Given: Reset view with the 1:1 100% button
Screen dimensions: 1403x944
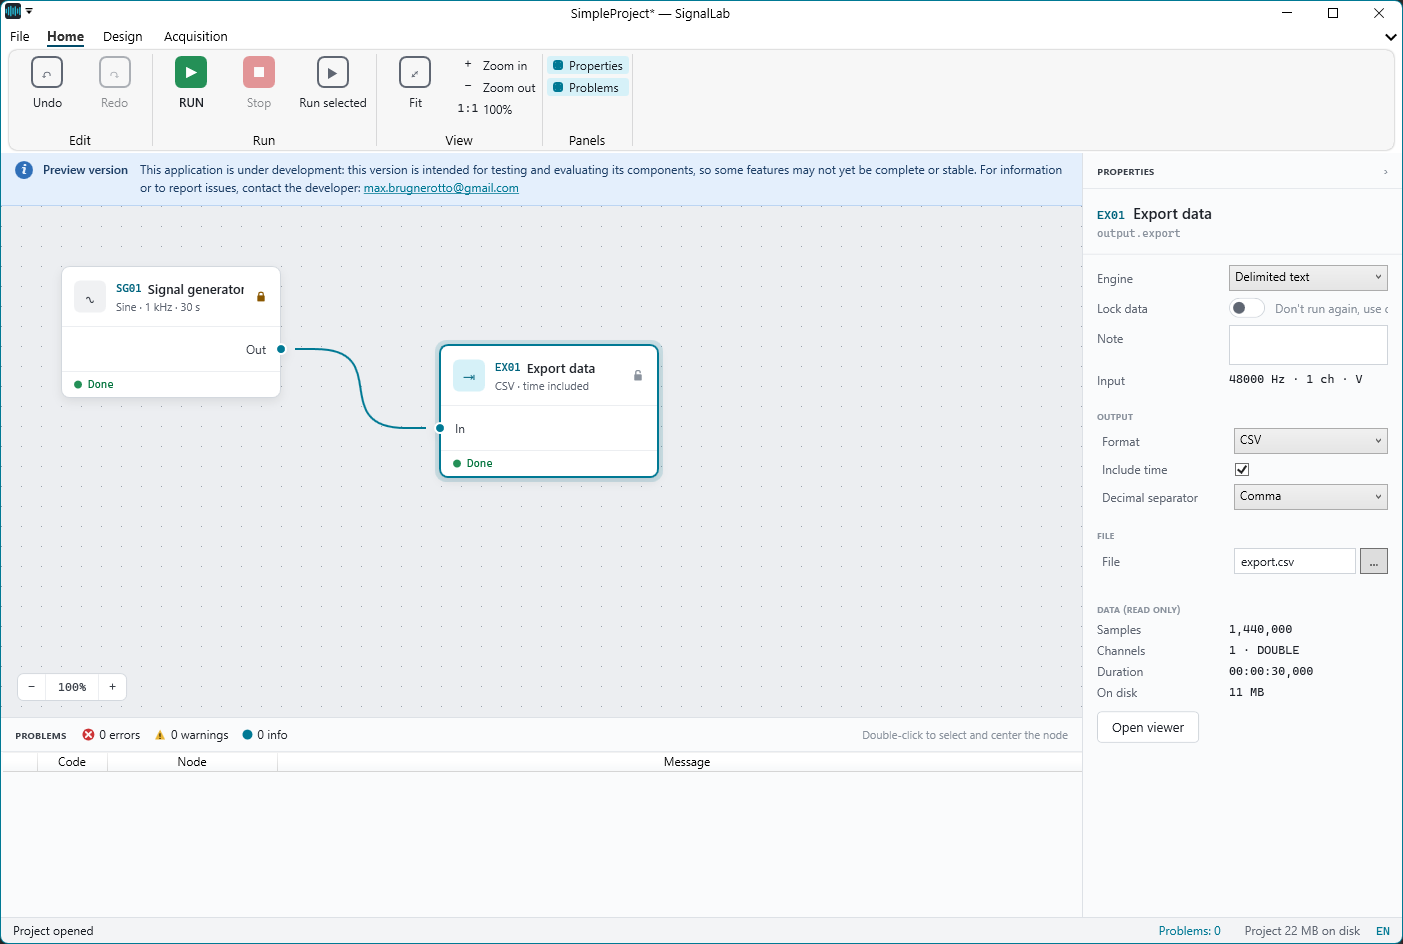Looking at the screenshot, I should pyautogui.click(x=486, y=110).
